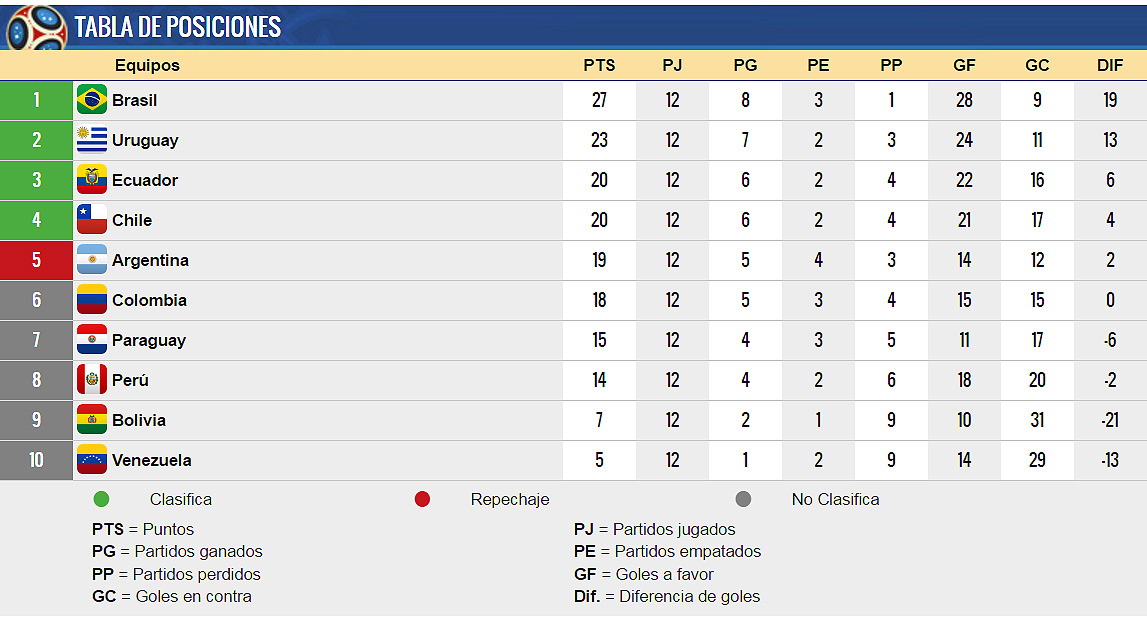Click the Venezuela flag icon

tap(92, 460)
